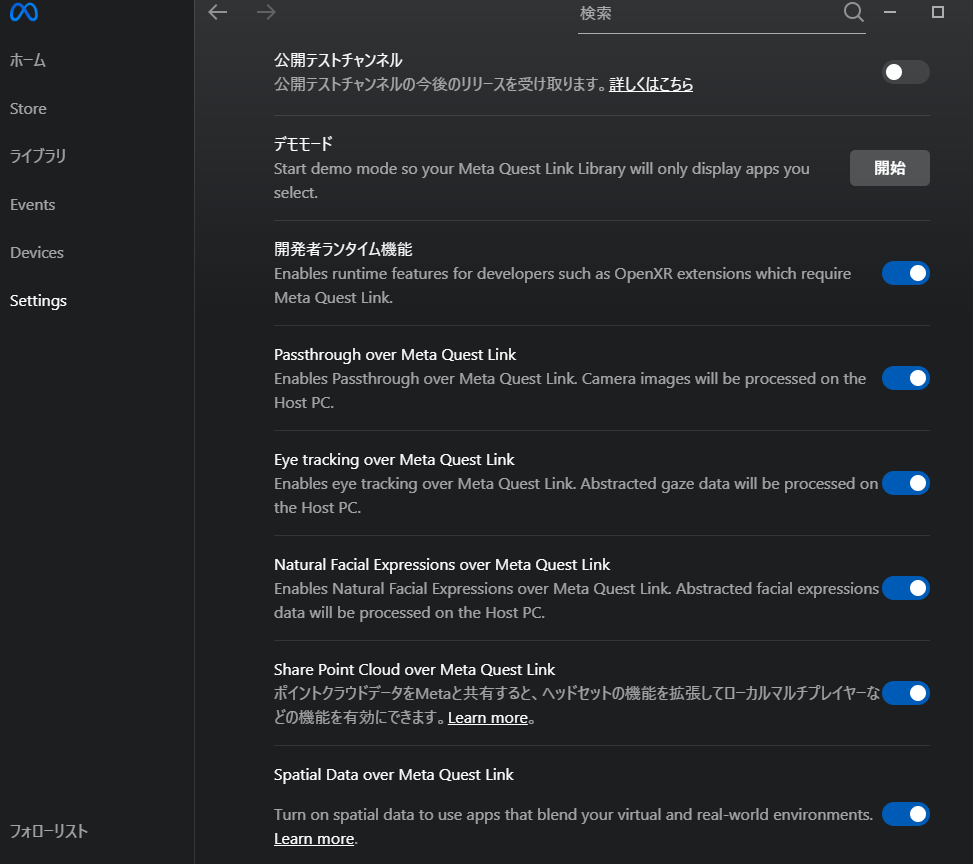Select Settings in the sidebar
Image resolution: width=973 pixels, height=864 pixels.
pyautogui.click(x=38, y=300)
